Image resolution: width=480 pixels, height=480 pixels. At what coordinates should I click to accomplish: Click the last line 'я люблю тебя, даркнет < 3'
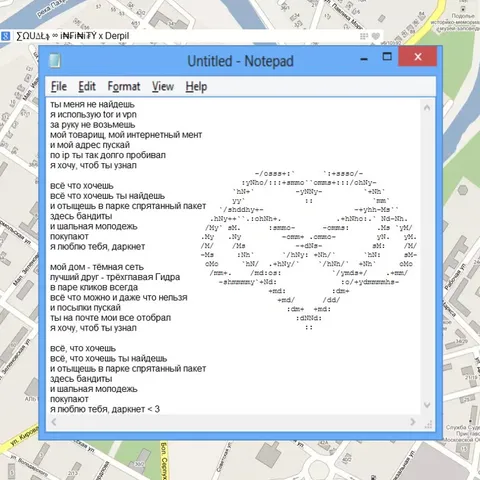pos(105,409)
